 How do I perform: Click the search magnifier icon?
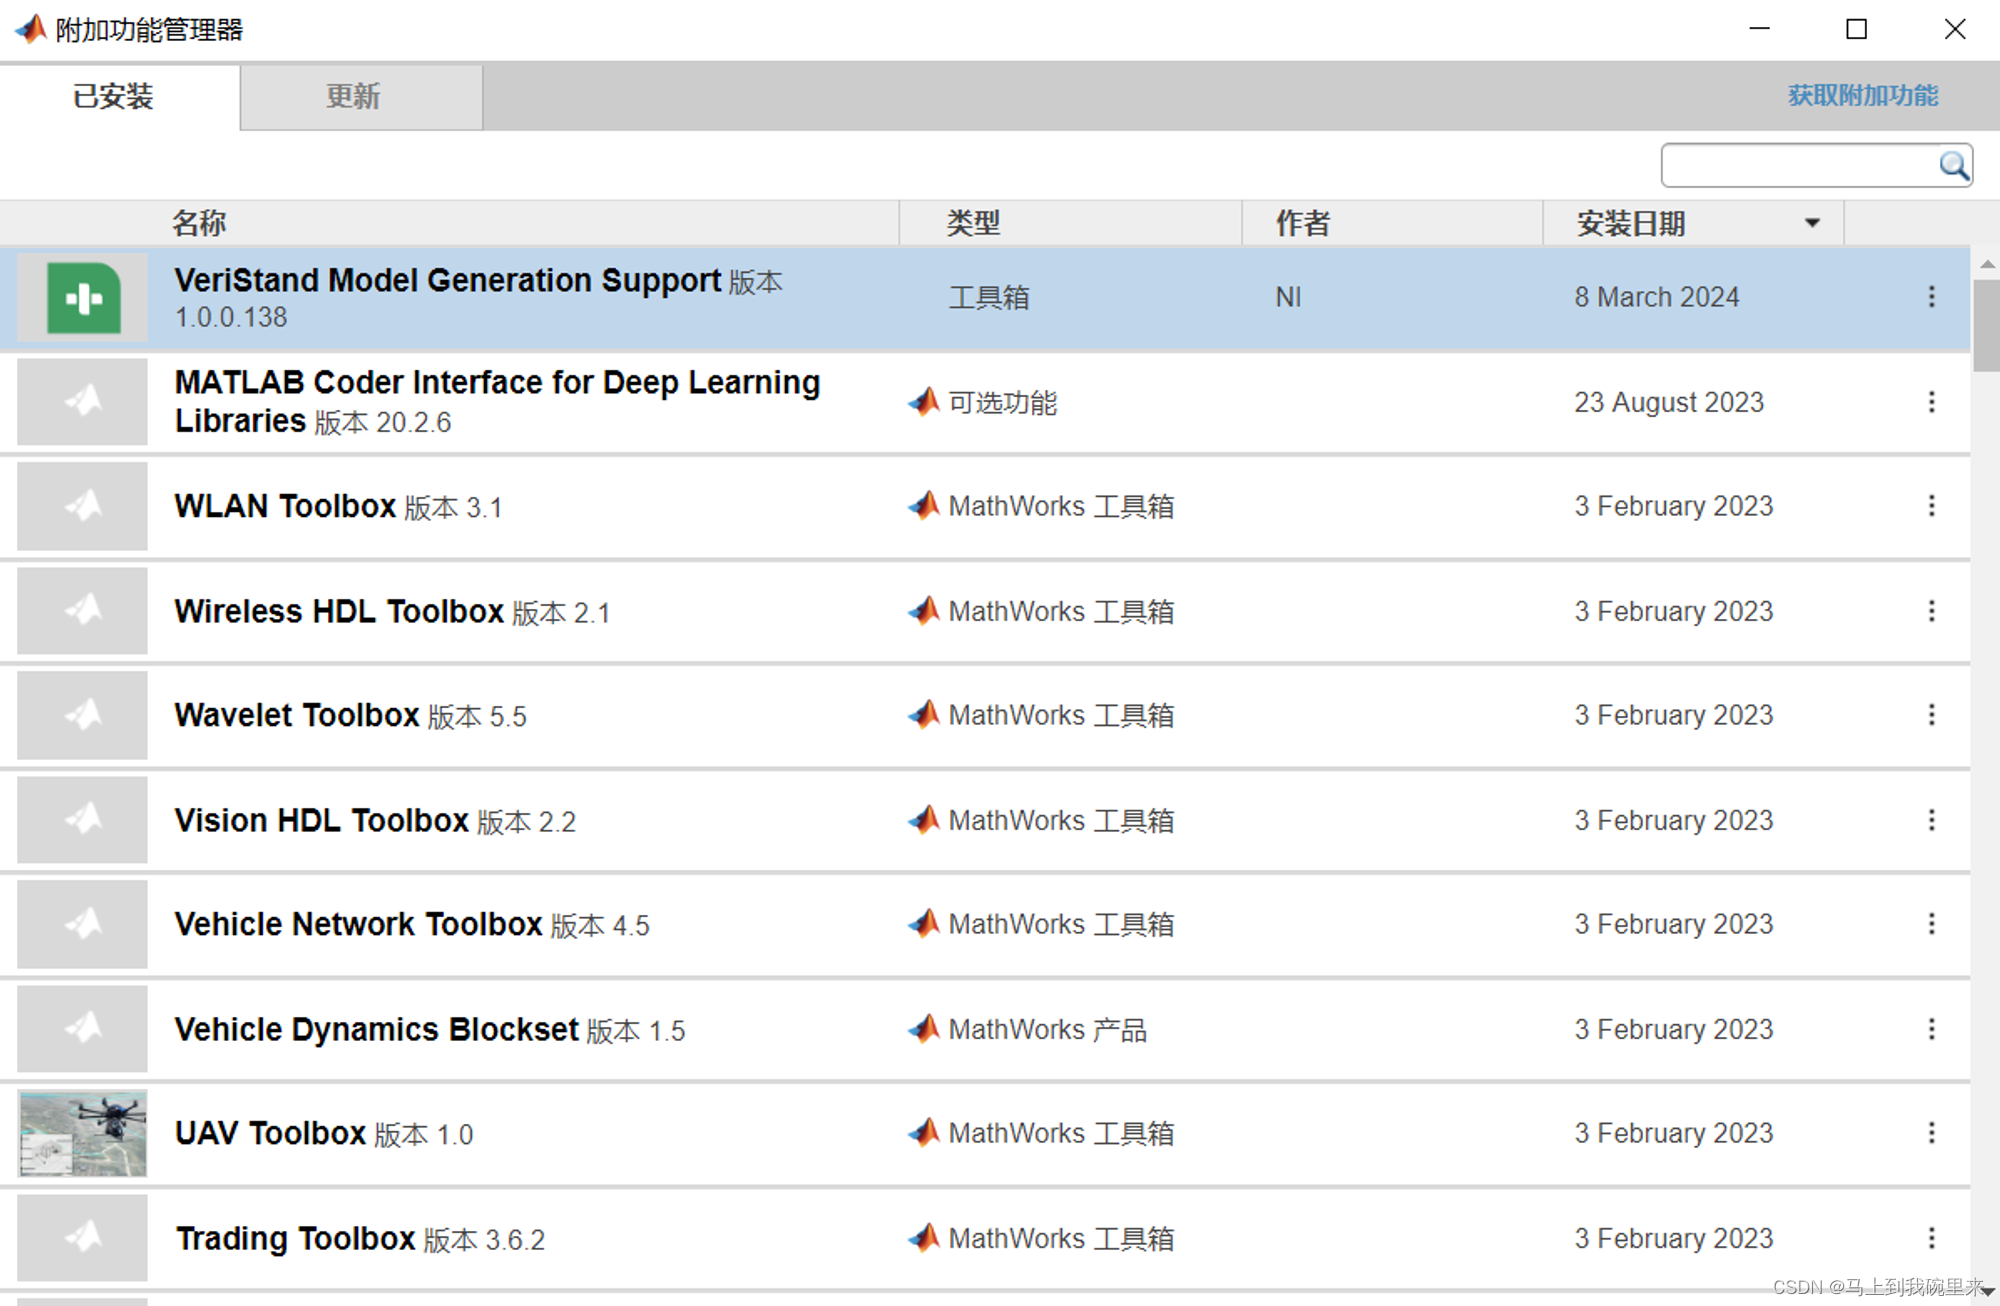(x=1953, y=165)
